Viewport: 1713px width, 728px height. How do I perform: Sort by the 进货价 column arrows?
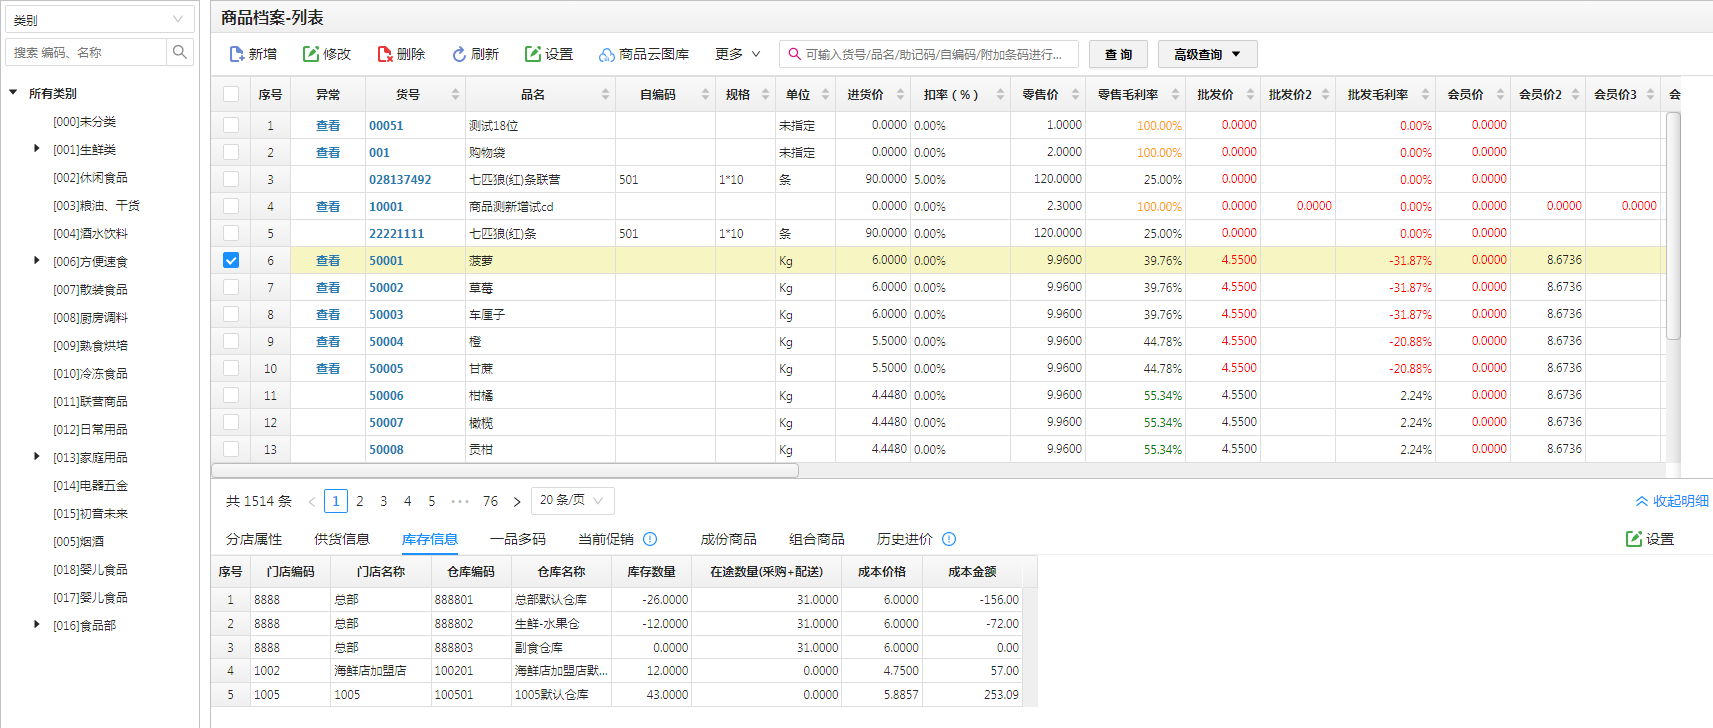click(x=900, y=94)
